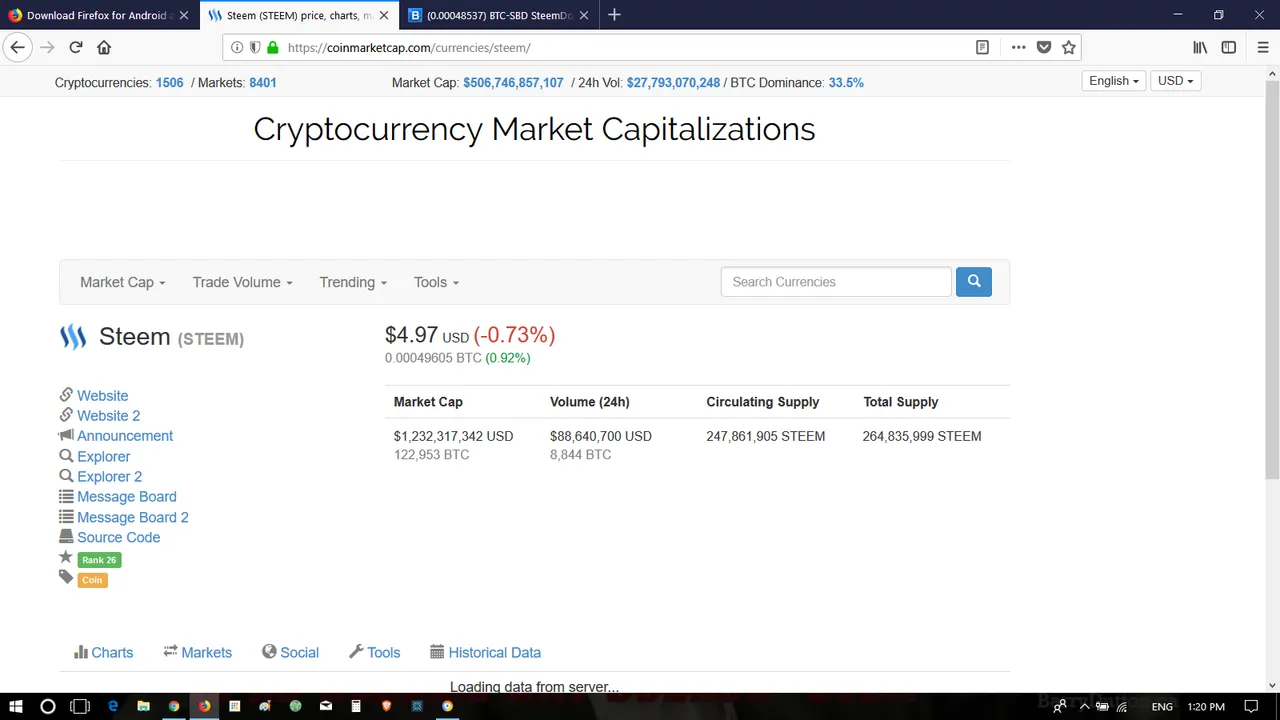Open the Markets tab
Screen dimensions: 1280x720
(x=197, y=652)
